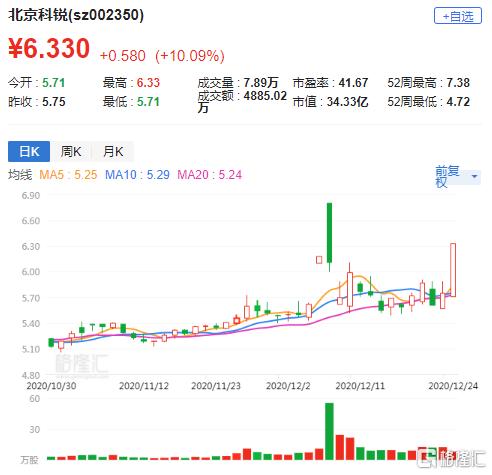Click 最低 low value 5.71
Viewport: 492px width, 475px height.
pyautogui.click(x=148, y=102)
